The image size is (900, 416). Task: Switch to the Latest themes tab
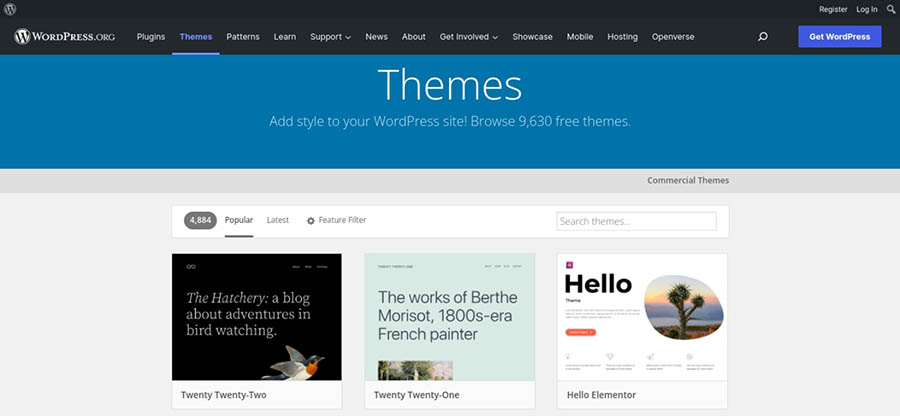[278, 220]
